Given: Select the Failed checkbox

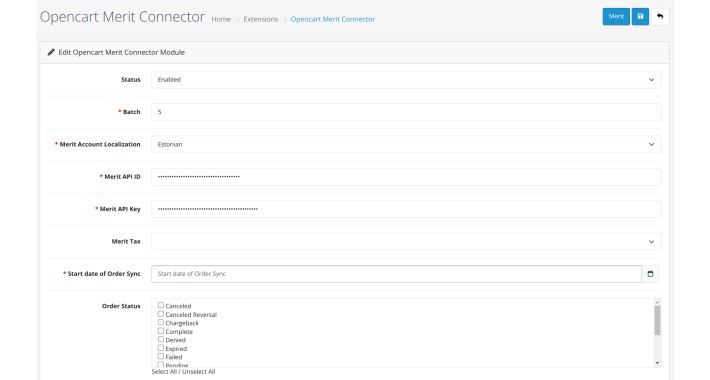Looking at the screenshot, I should [161, 356].
